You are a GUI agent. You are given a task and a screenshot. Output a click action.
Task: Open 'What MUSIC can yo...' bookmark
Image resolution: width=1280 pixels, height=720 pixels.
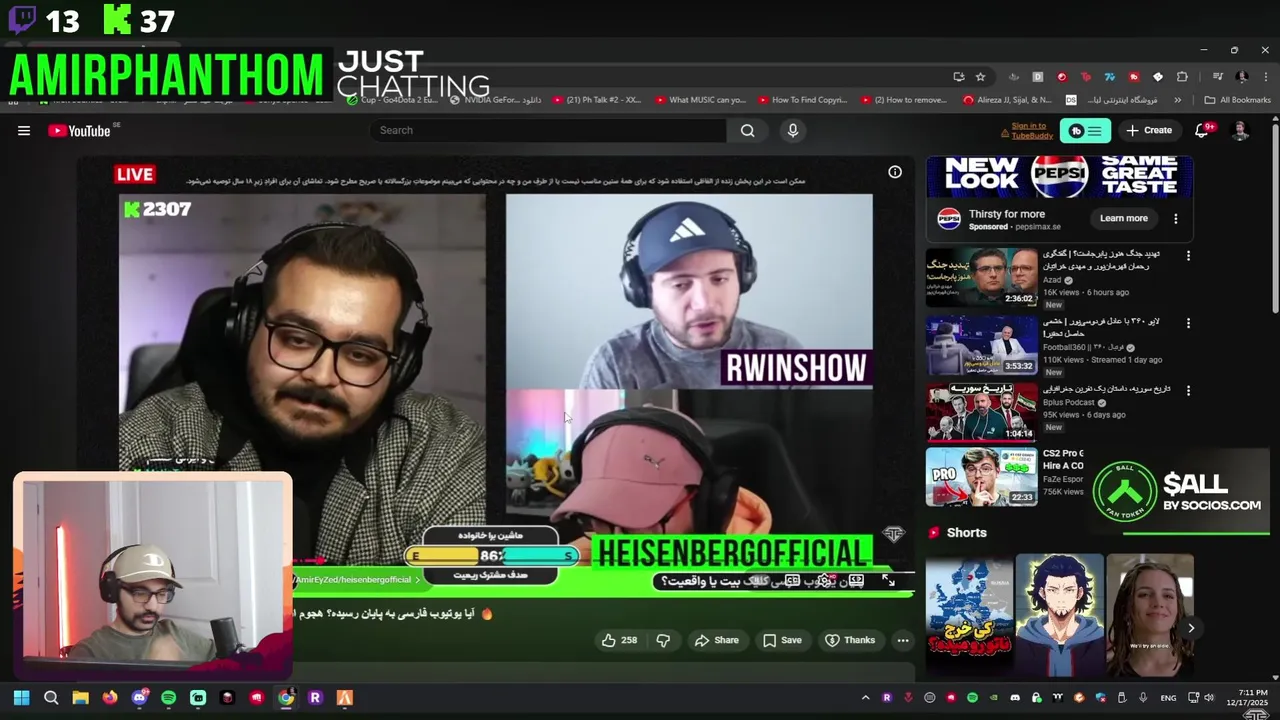(701, 100)
